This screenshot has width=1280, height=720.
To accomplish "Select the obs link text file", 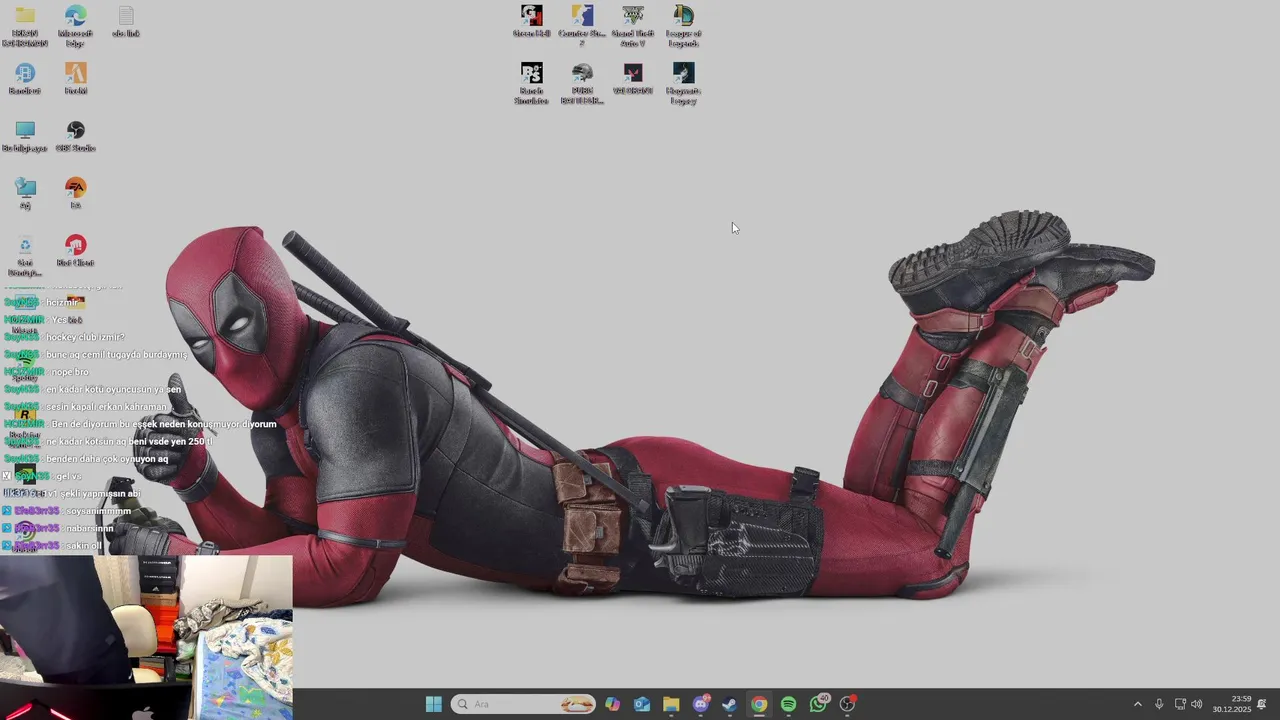I will pyautogui.click(x=125, y=22).
